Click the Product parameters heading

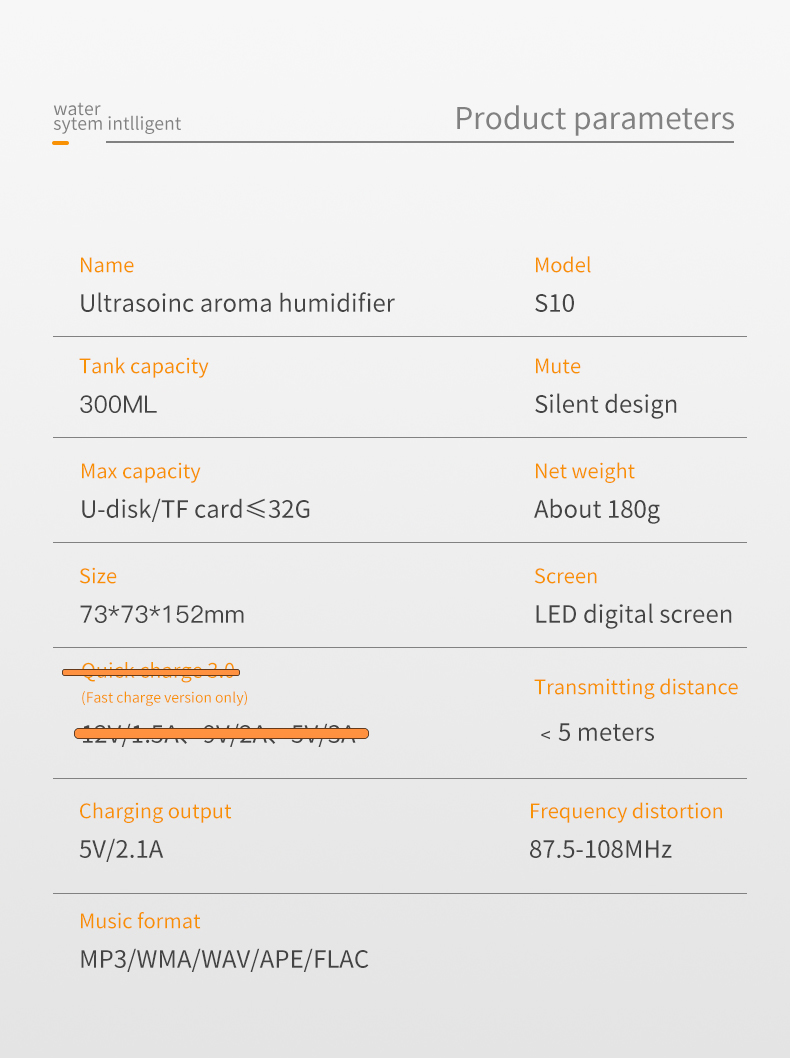(594, 119)
